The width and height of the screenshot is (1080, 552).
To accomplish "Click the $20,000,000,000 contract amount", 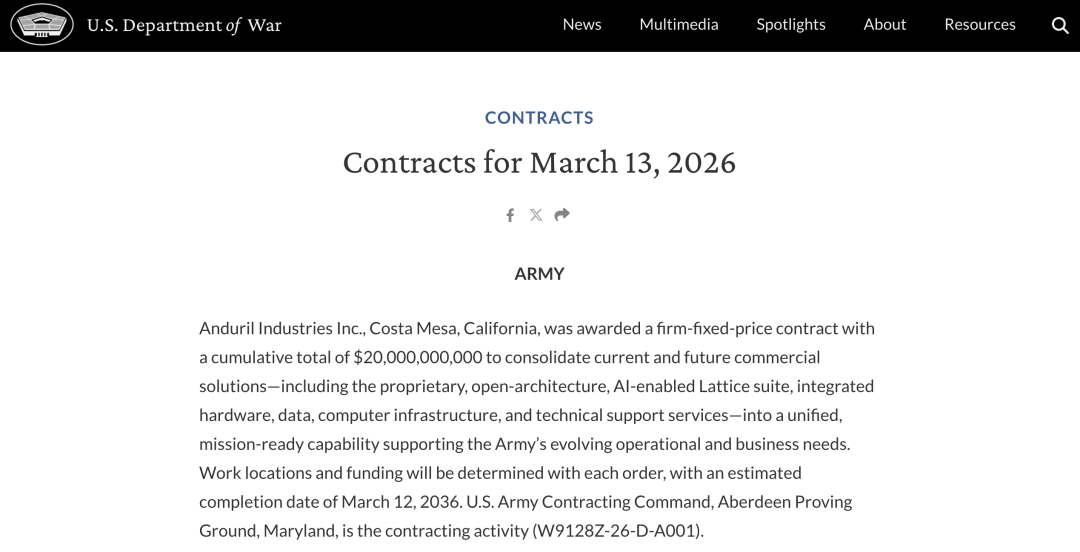I will click(418, 357).
